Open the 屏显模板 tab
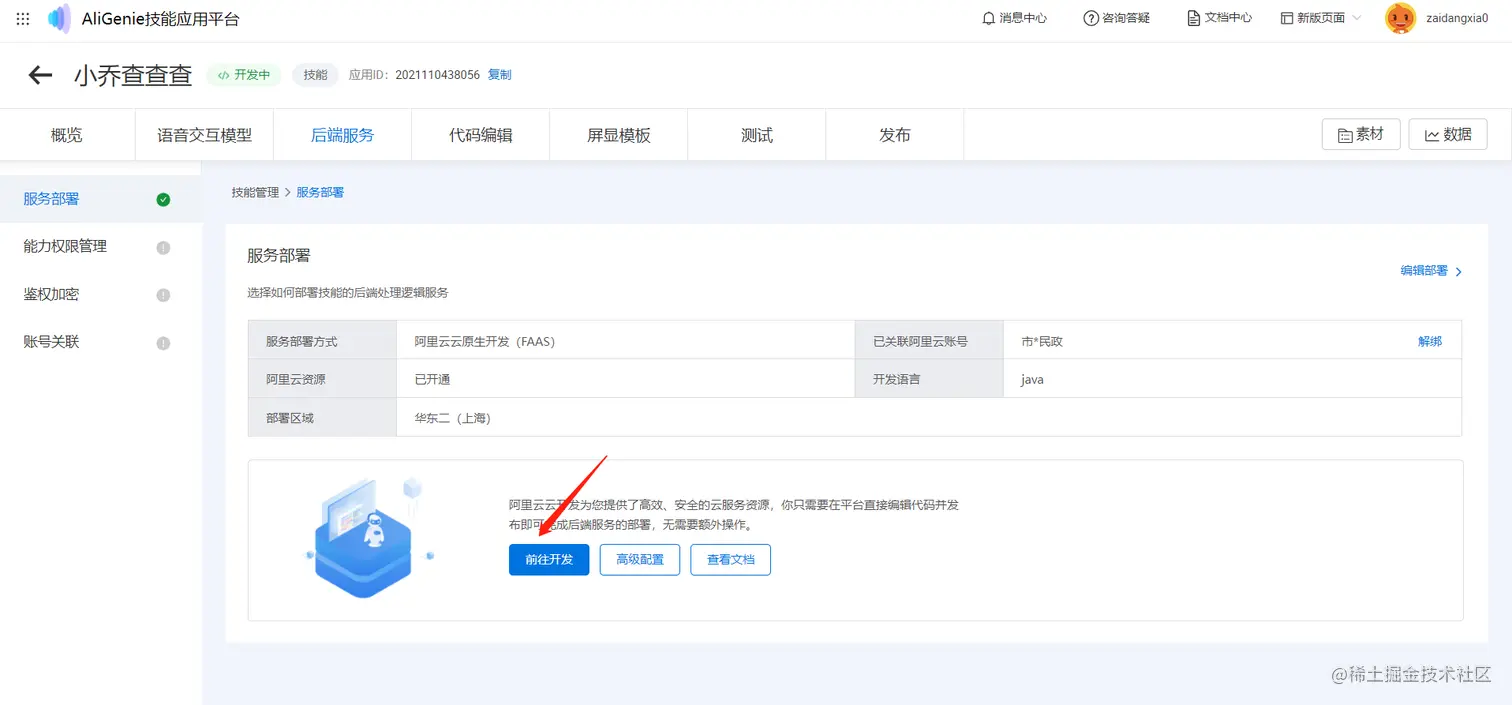 tap(619, 135)
